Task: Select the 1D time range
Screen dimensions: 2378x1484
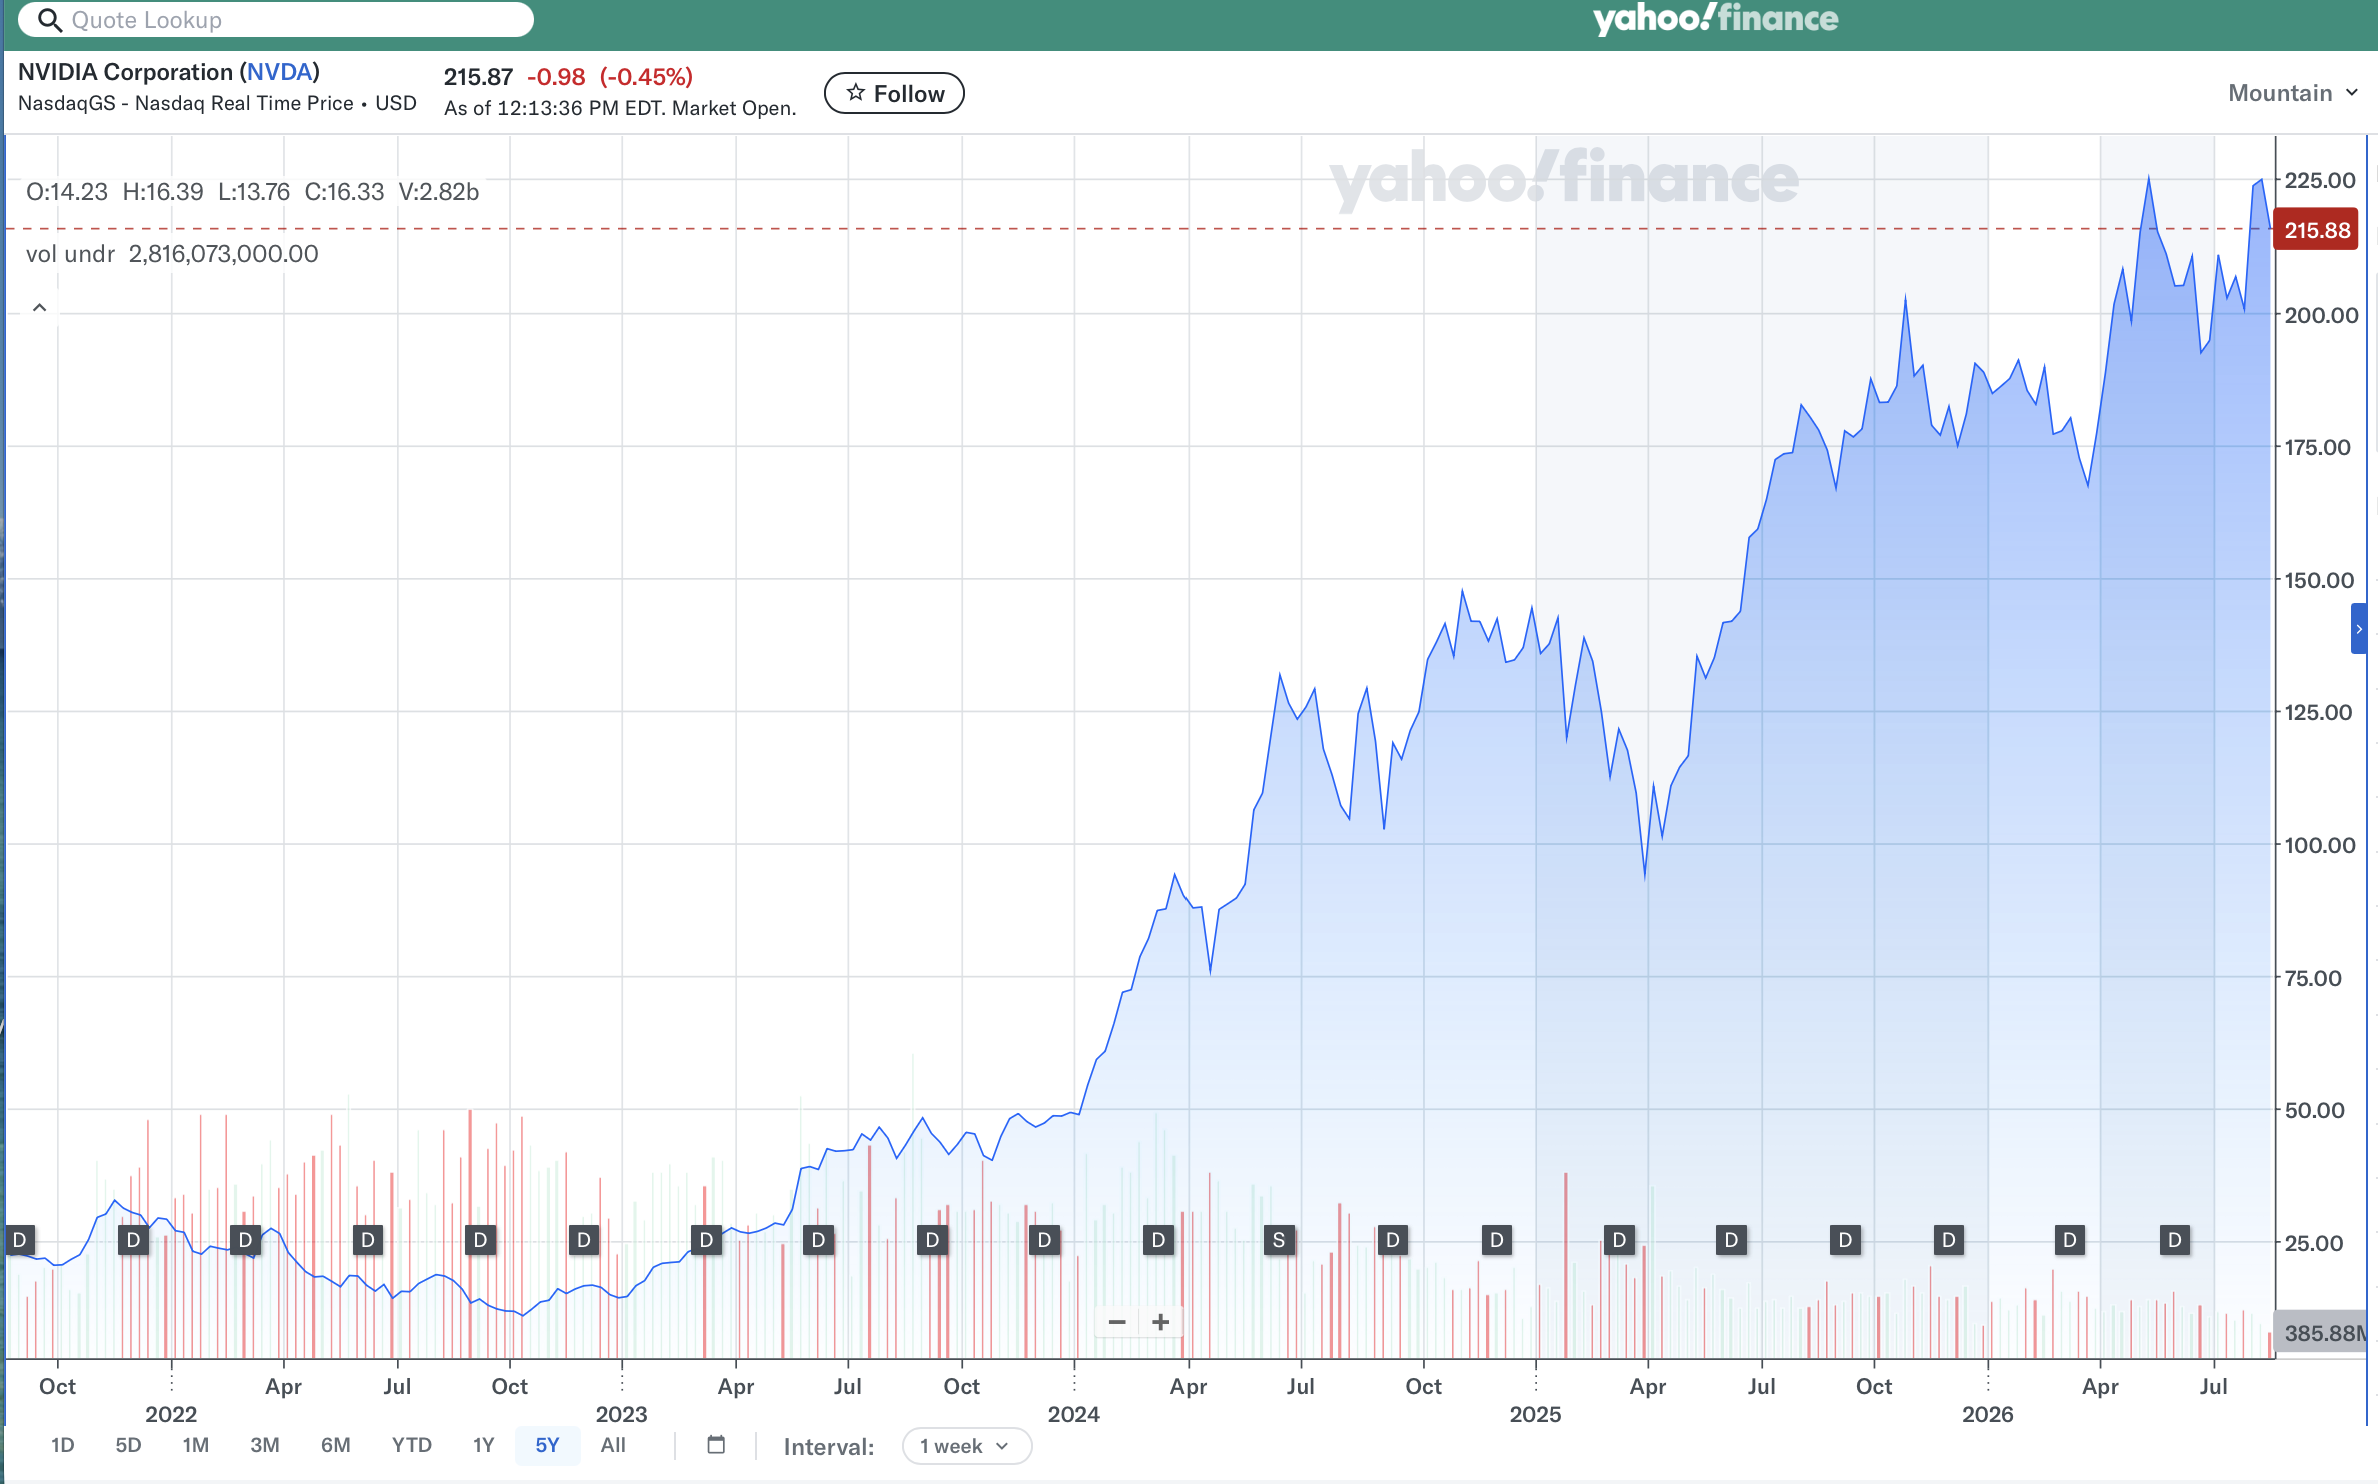Action: [62, 1445]
